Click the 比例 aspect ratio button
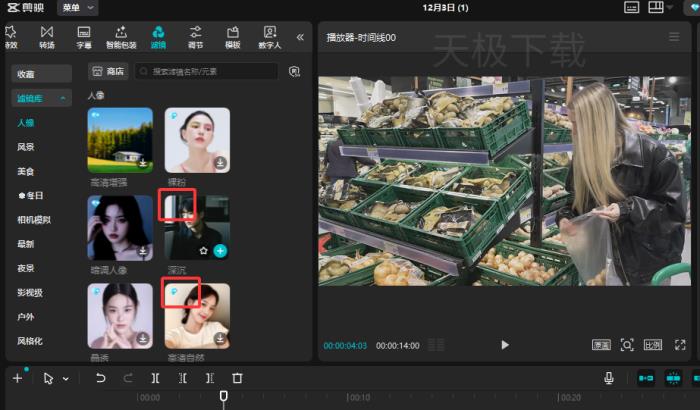The height and width of the screenshot is (410, 700). (652, 345)
